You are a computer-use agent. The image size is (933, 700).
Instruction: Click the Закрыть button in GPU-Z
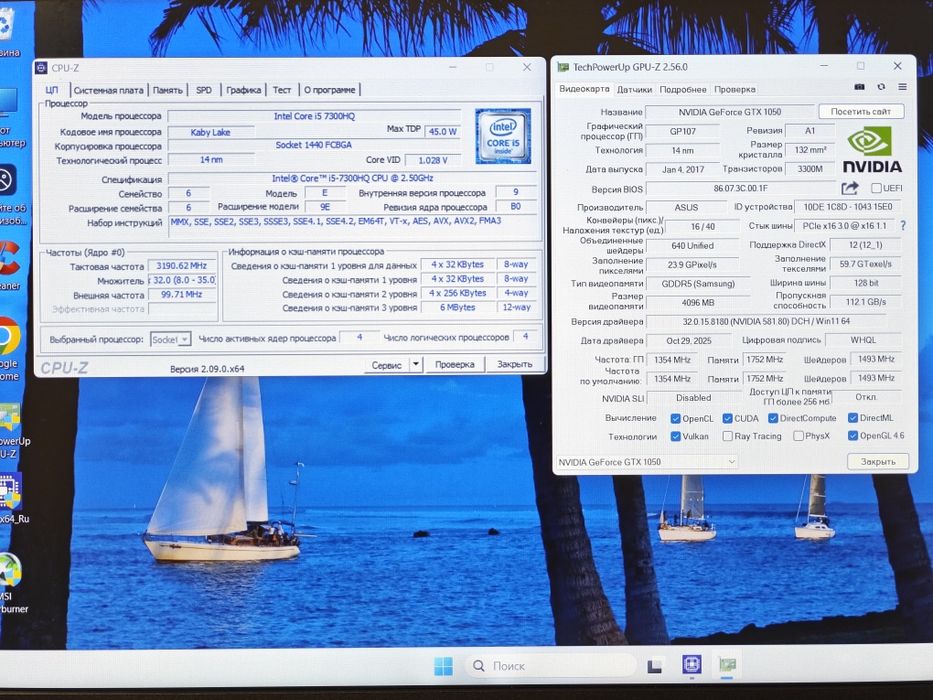pos(878,461)
